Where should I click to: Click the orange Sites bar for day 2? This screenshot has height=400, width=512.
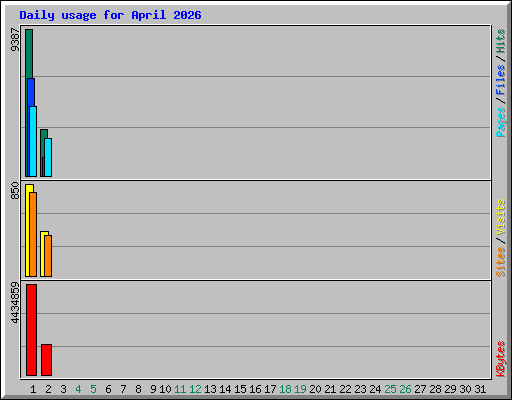tap(48, 256)
